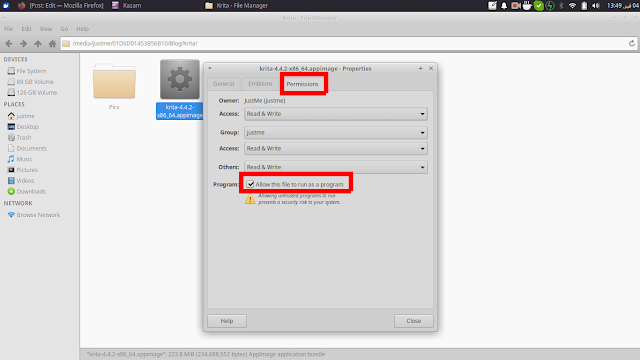Open Documents in Places sidebar
Viewport: 640px width, 360px height.
pyautogui.click(x=27, y=149)
